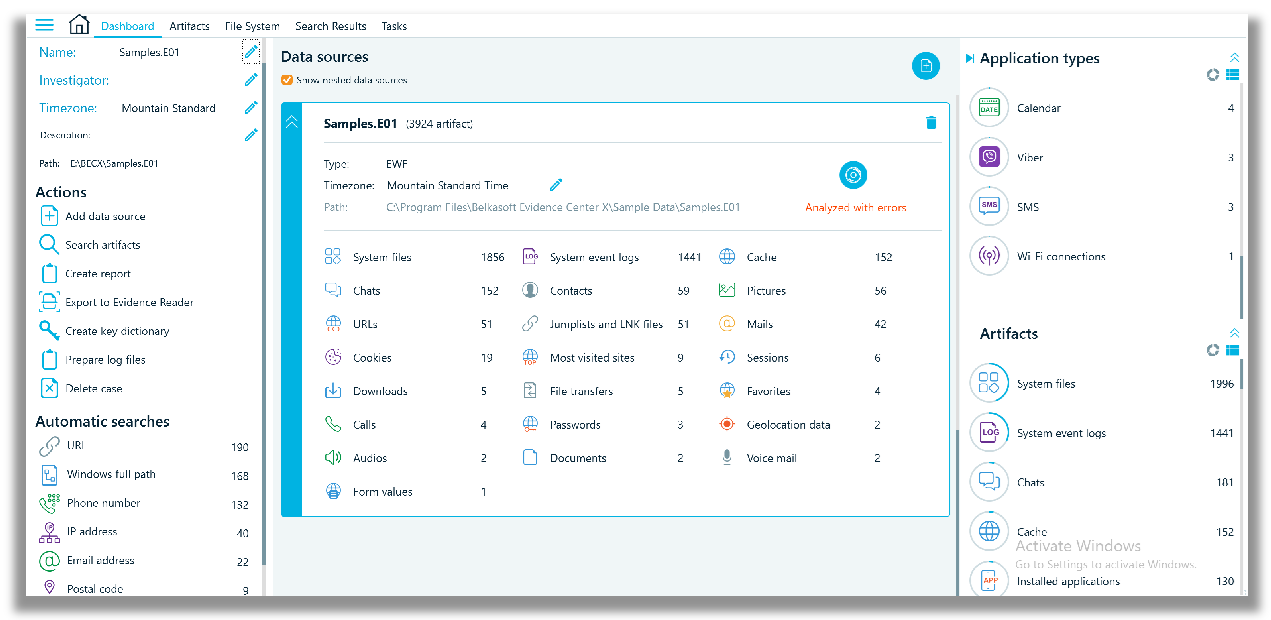This screenshot has width=1271, height=620.
Task: Open Windows full path automatic search
Action: click(x=144, y=475)
